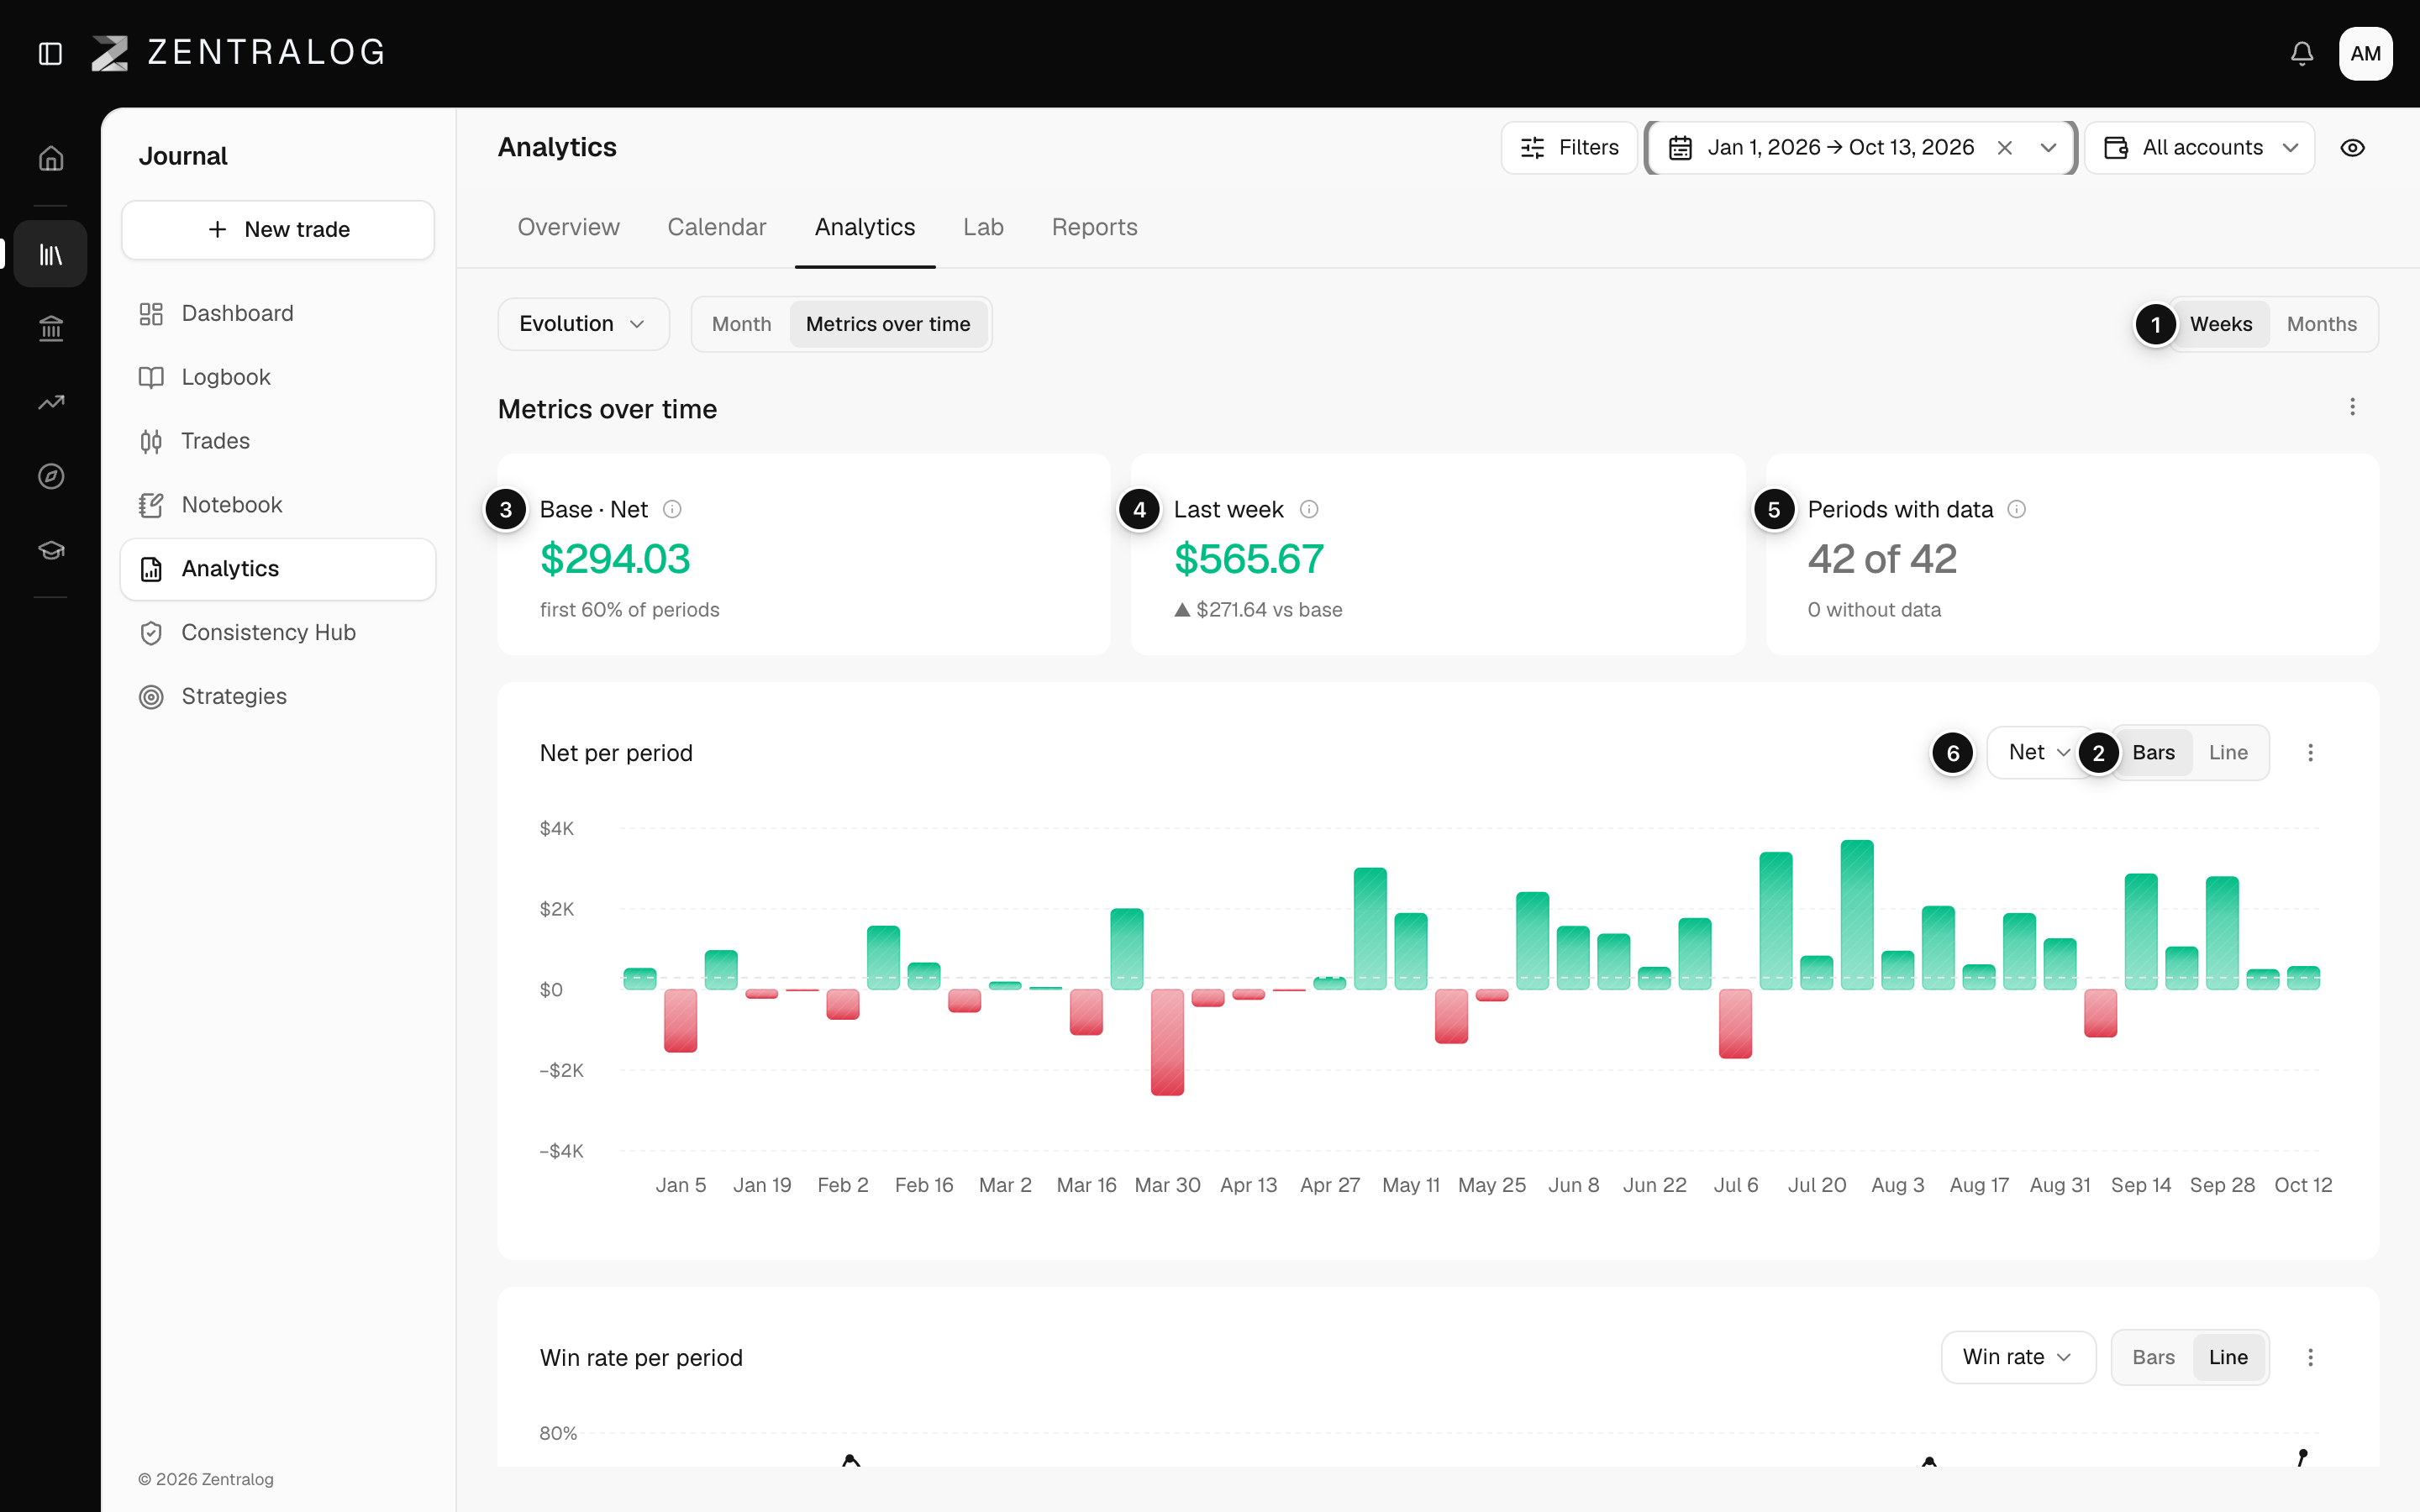Open Win rate per period three-dot menu
The width and height of the screenshot is (2420, 1512).
2310,1357
